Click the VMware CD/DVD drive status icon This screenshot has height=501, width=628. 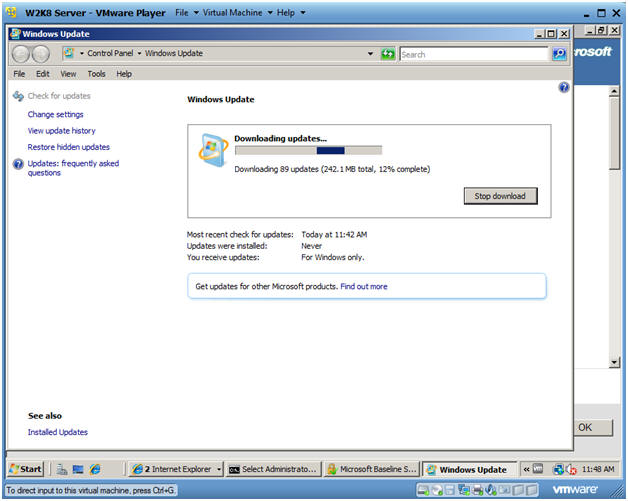tap(437, 489)
